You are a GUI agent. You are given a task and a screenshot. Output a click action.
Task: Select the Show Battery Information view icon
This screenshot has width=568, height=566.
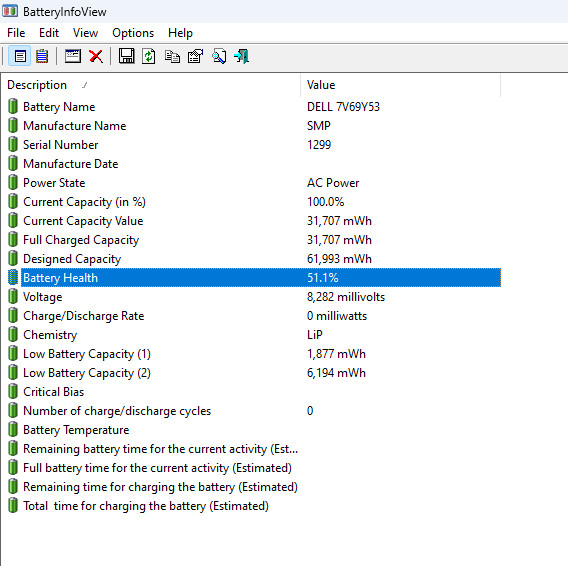coord(20,57)
